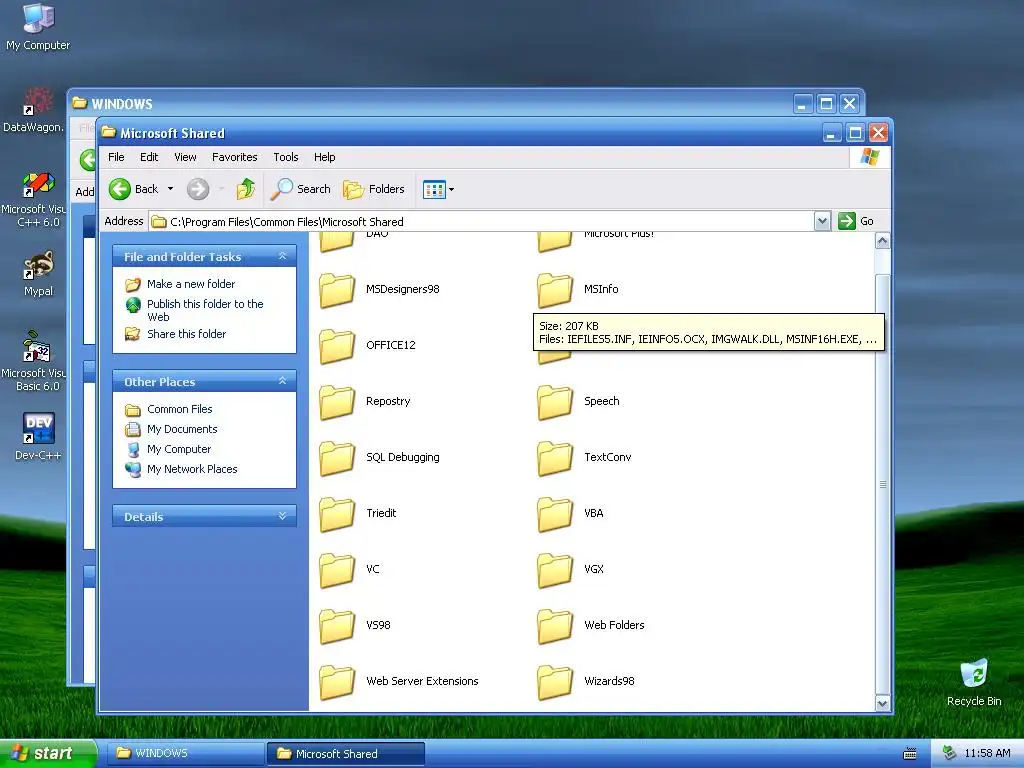Open the Start menu
Image resolution: width=1024 pixels, height=768 pixels.
48,754
